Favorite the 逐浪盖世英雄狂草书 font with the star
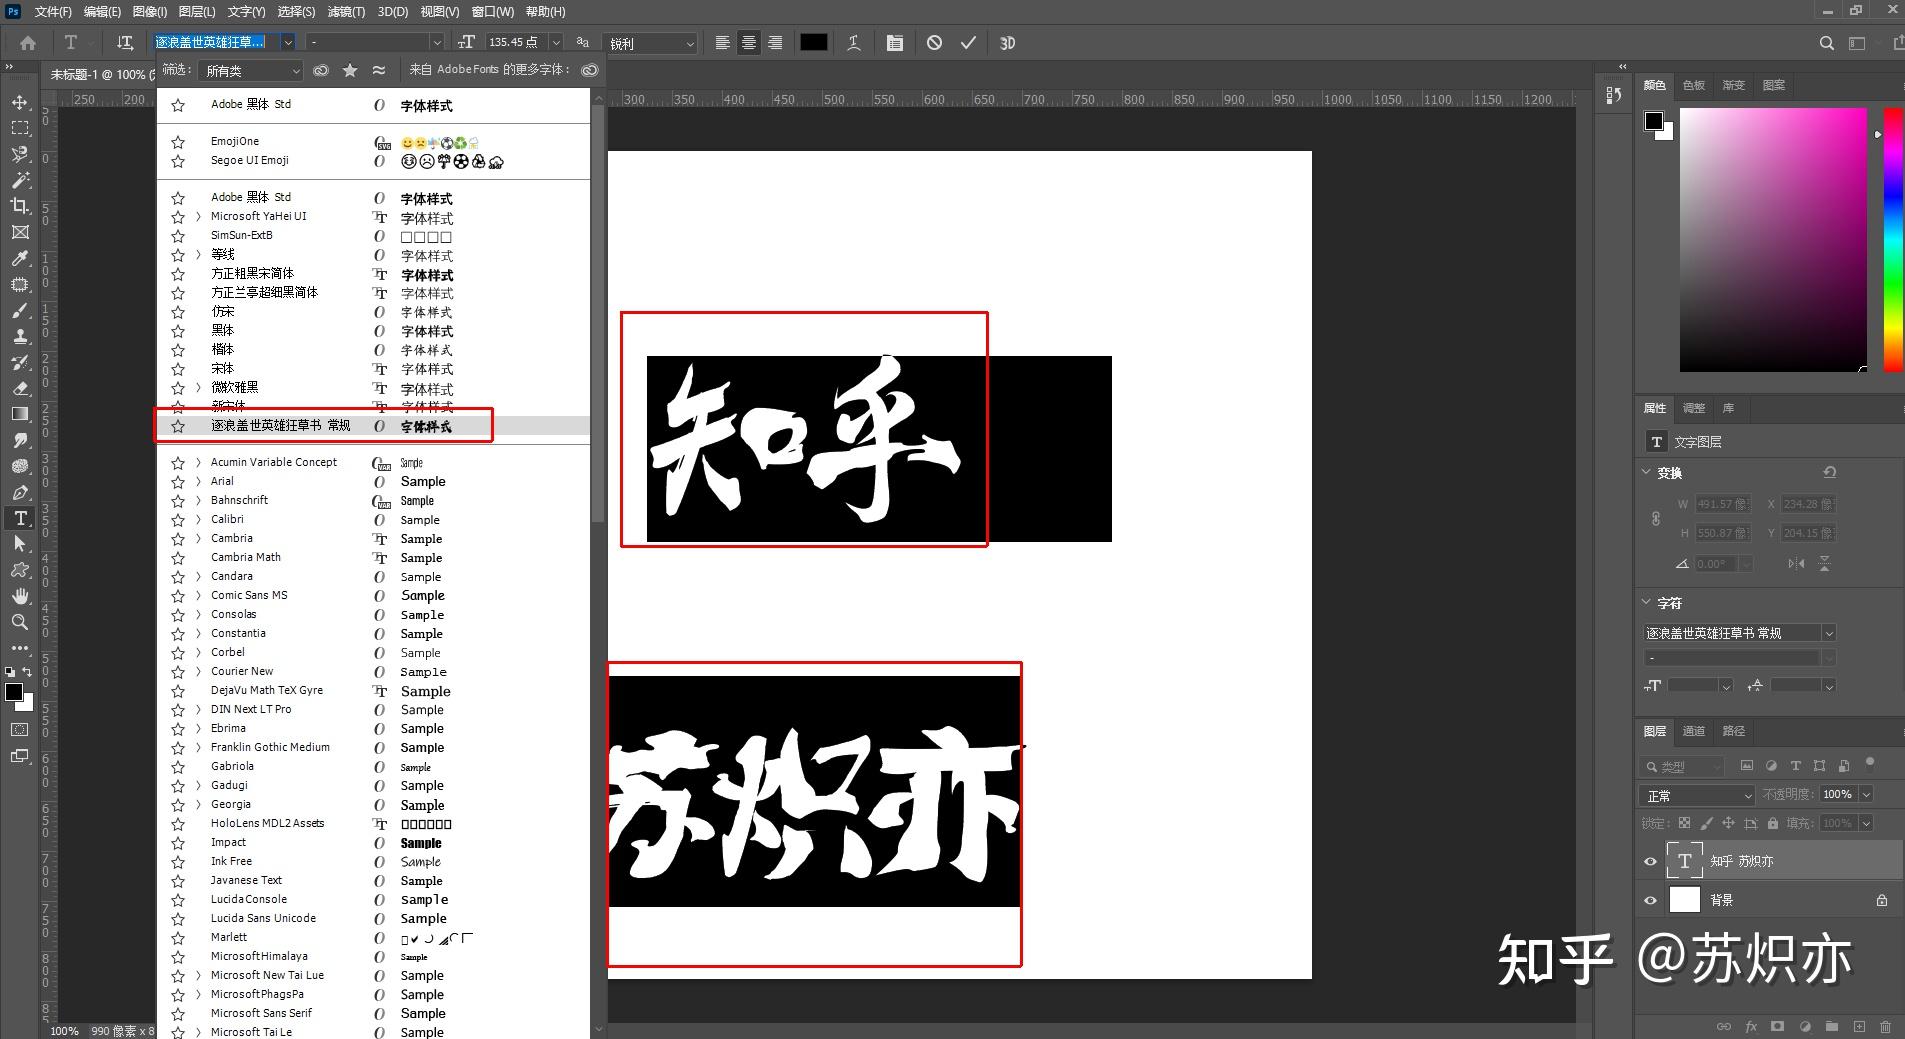Viewport: 1905px width, 1039px height. click(x=178, y=426)
